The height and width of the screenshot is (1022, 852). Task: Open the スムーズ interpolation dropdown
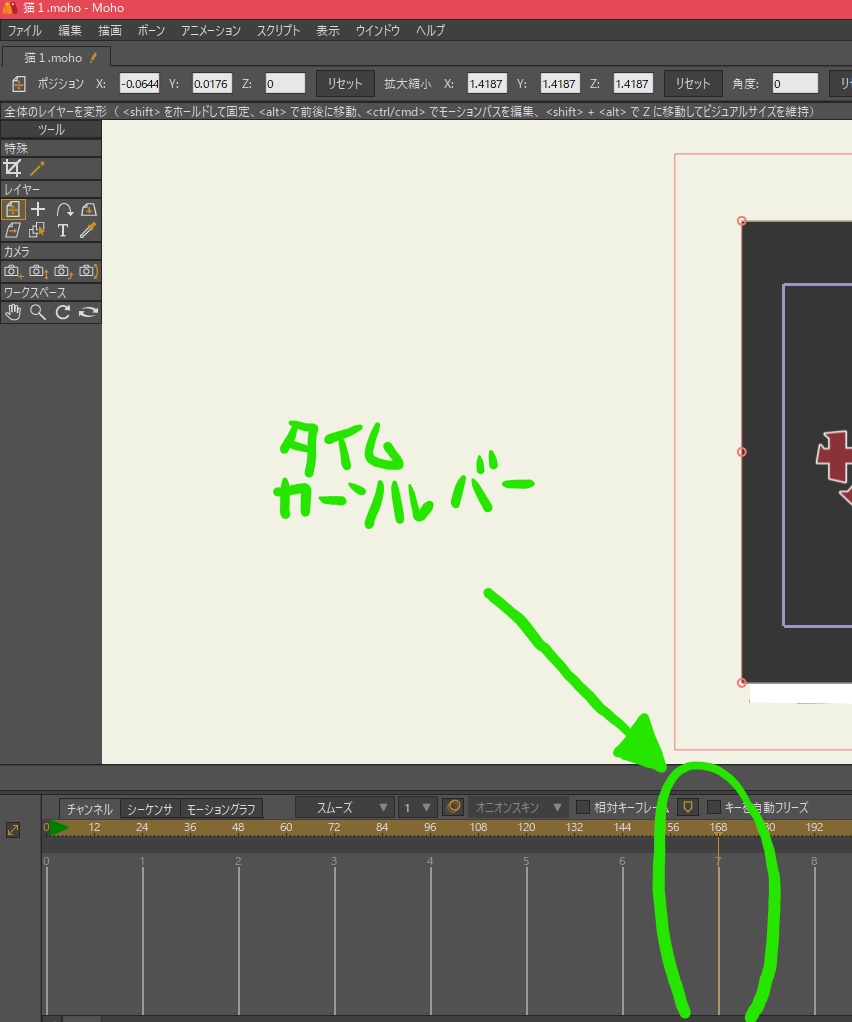click(x=344, y=807)
